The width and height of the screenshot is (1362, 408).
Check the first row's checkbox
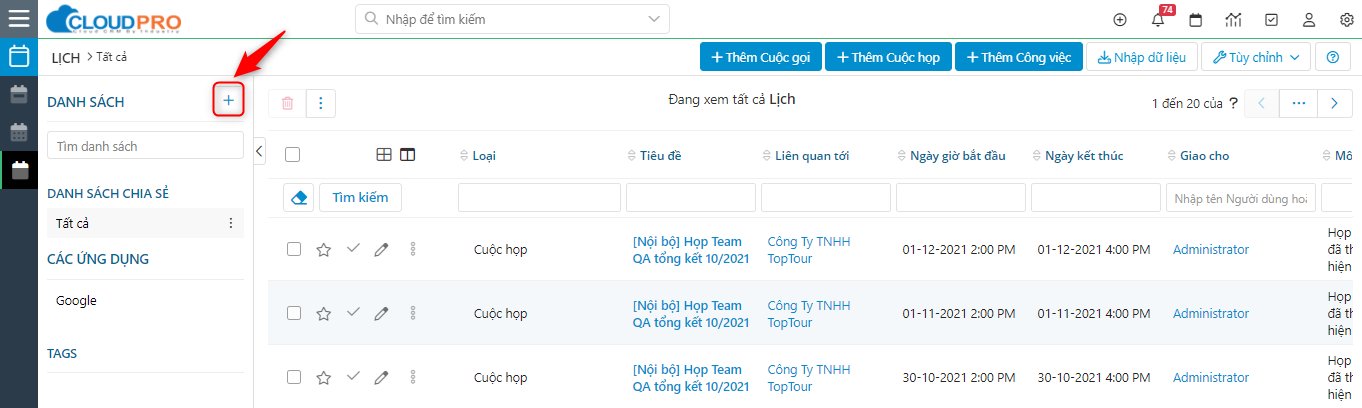(294, 249)
